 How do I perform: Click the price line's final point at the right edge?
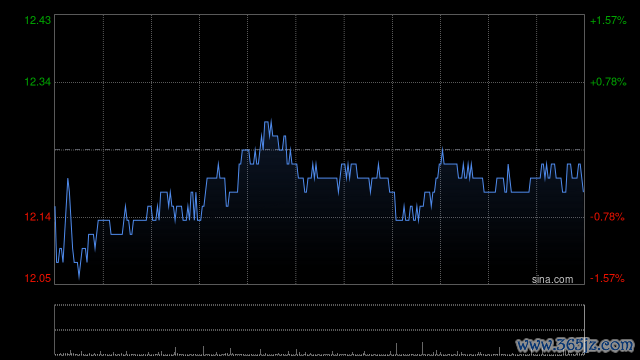pos(583,191)
